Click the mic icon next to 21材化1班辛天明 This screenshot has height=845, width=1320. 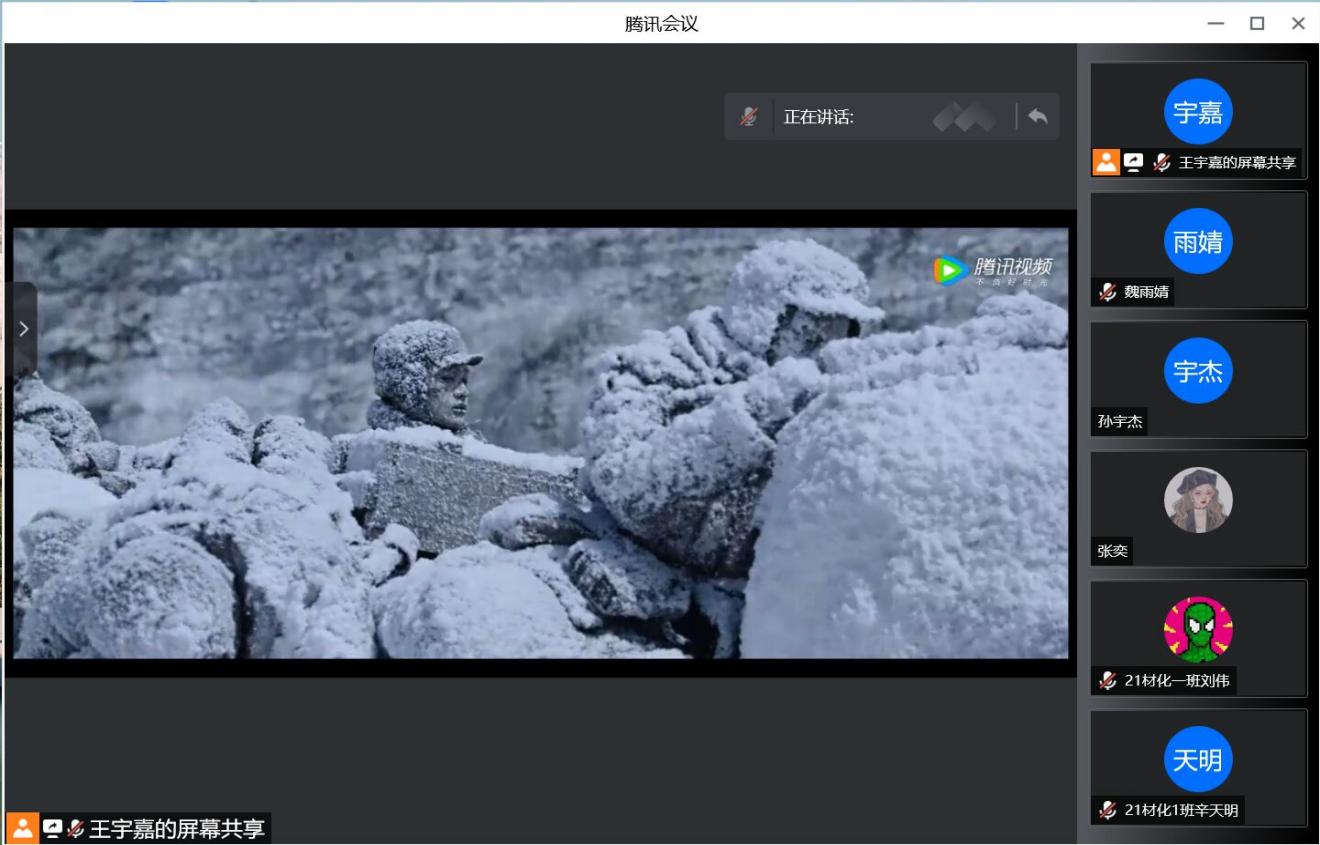tap(1107, 810)
